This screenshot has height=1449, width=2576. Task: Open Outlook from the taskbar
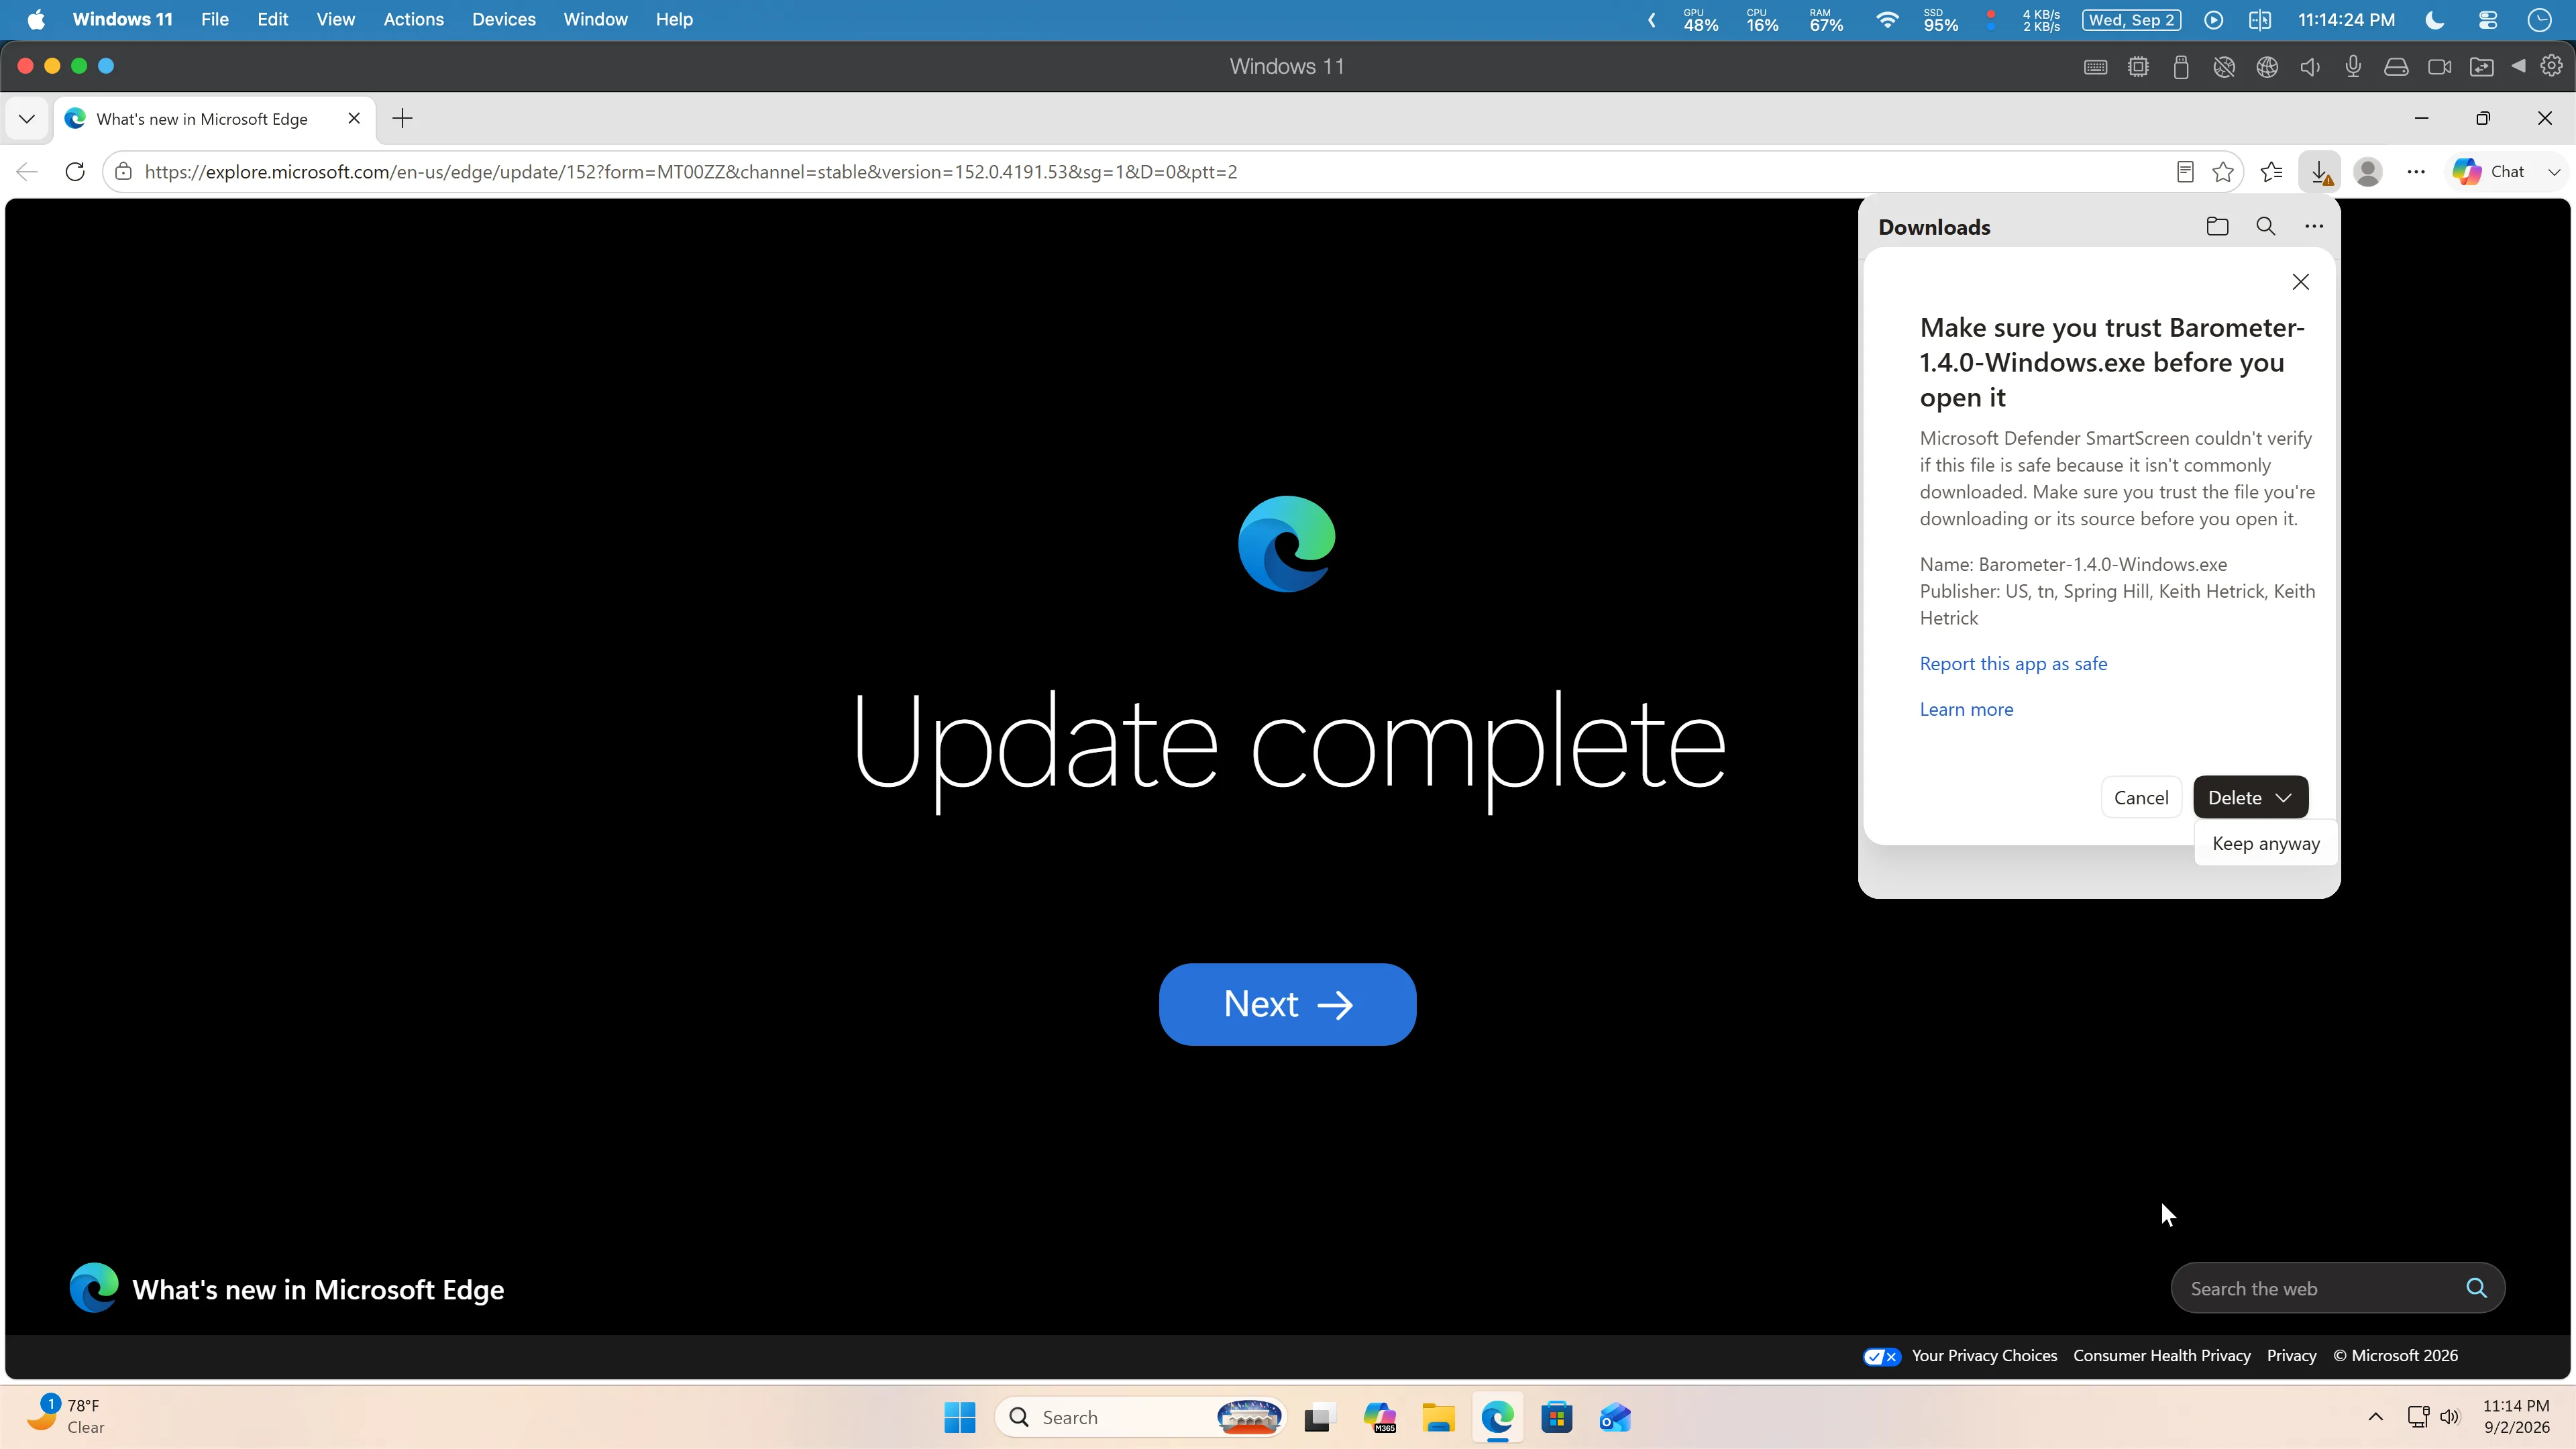1615,1418
